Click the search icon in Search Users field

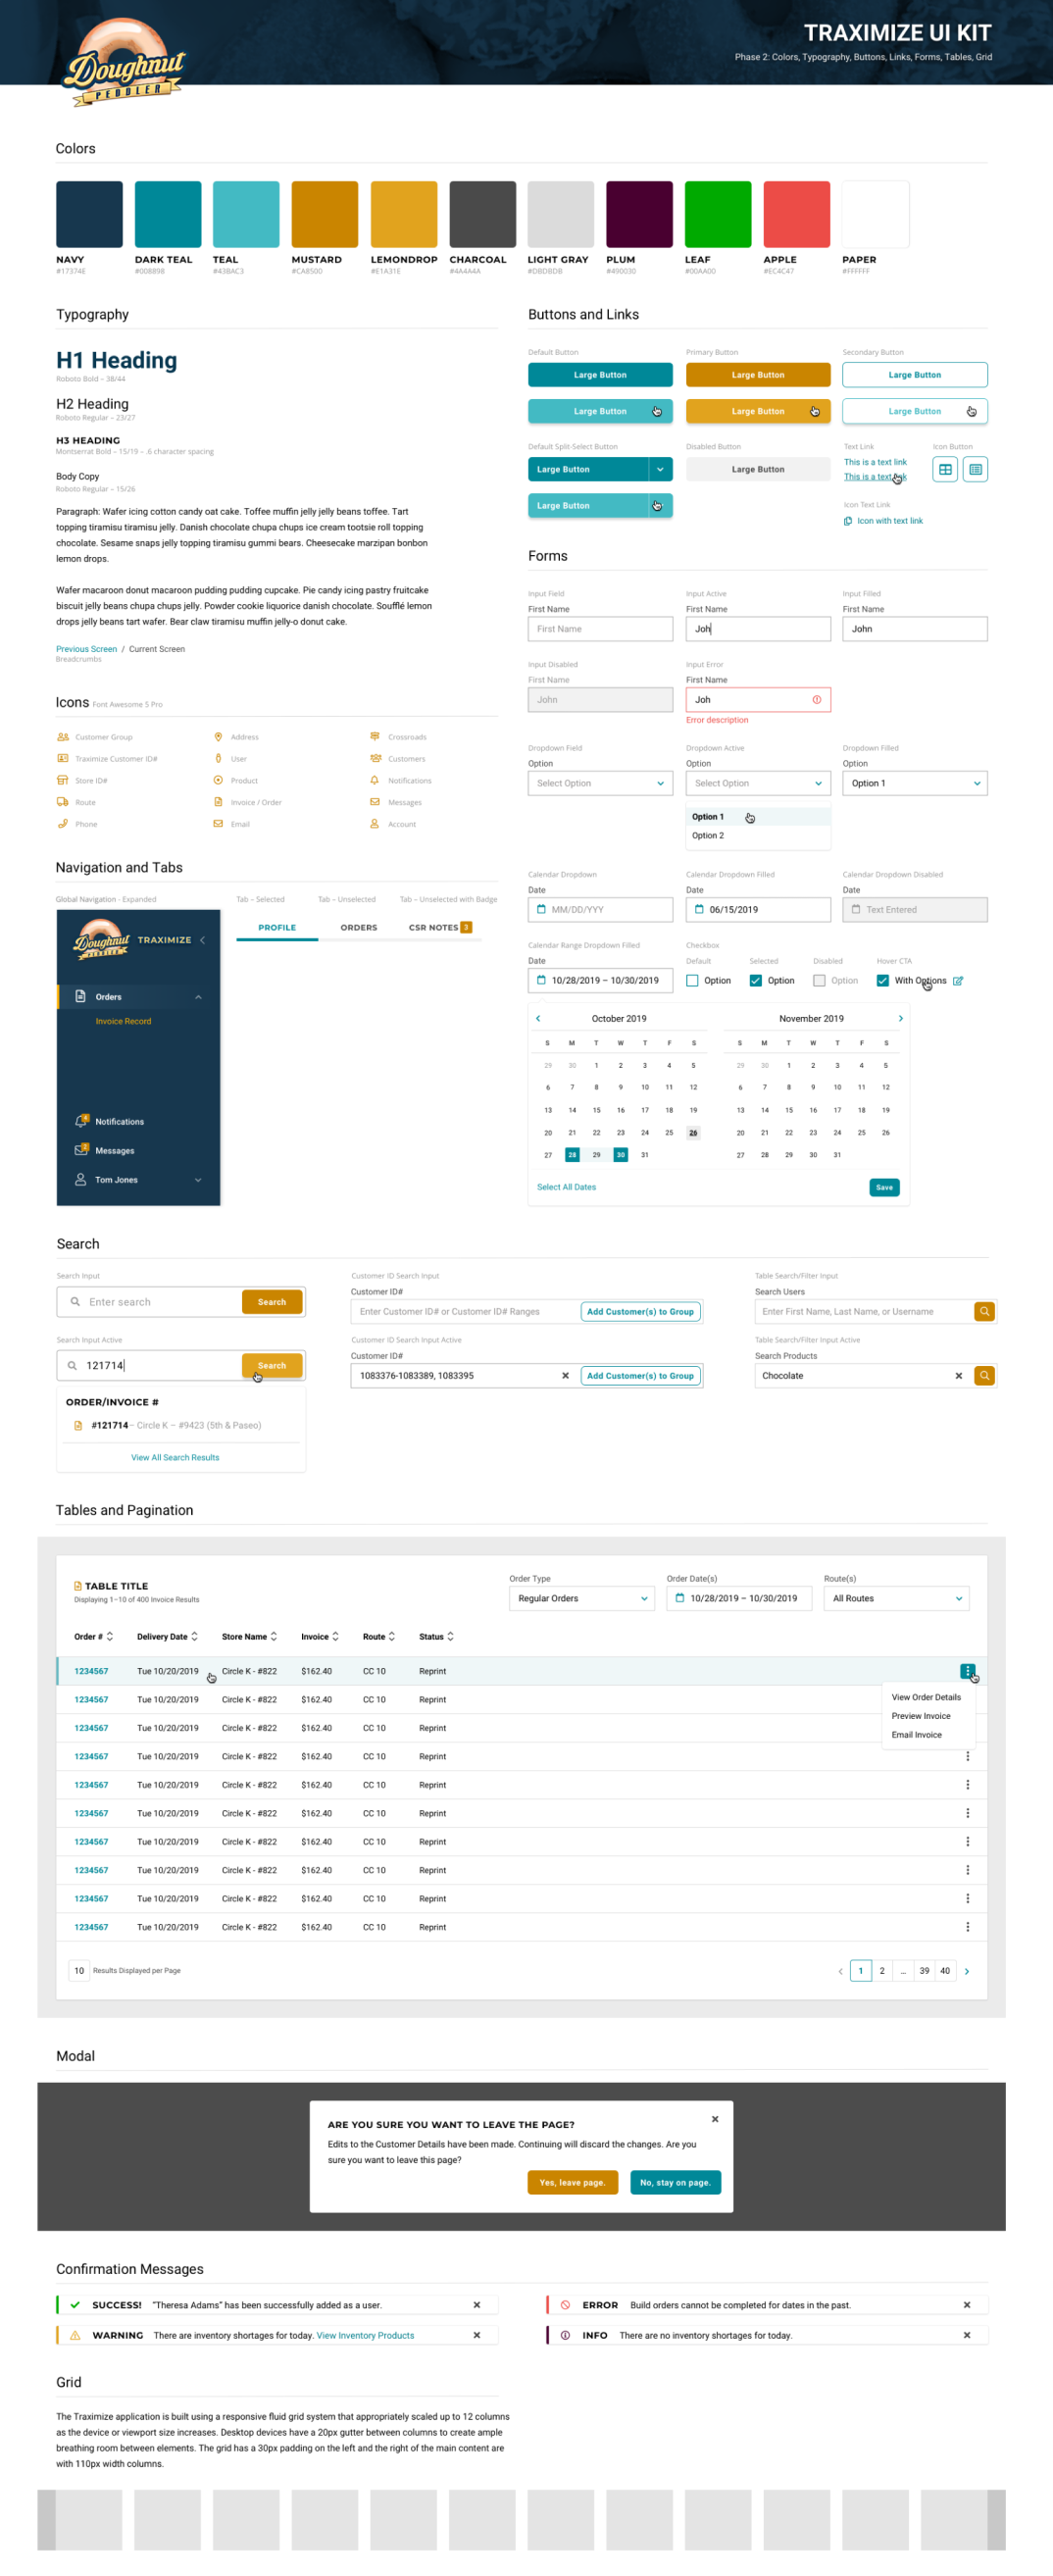(x=984, y=1311)
